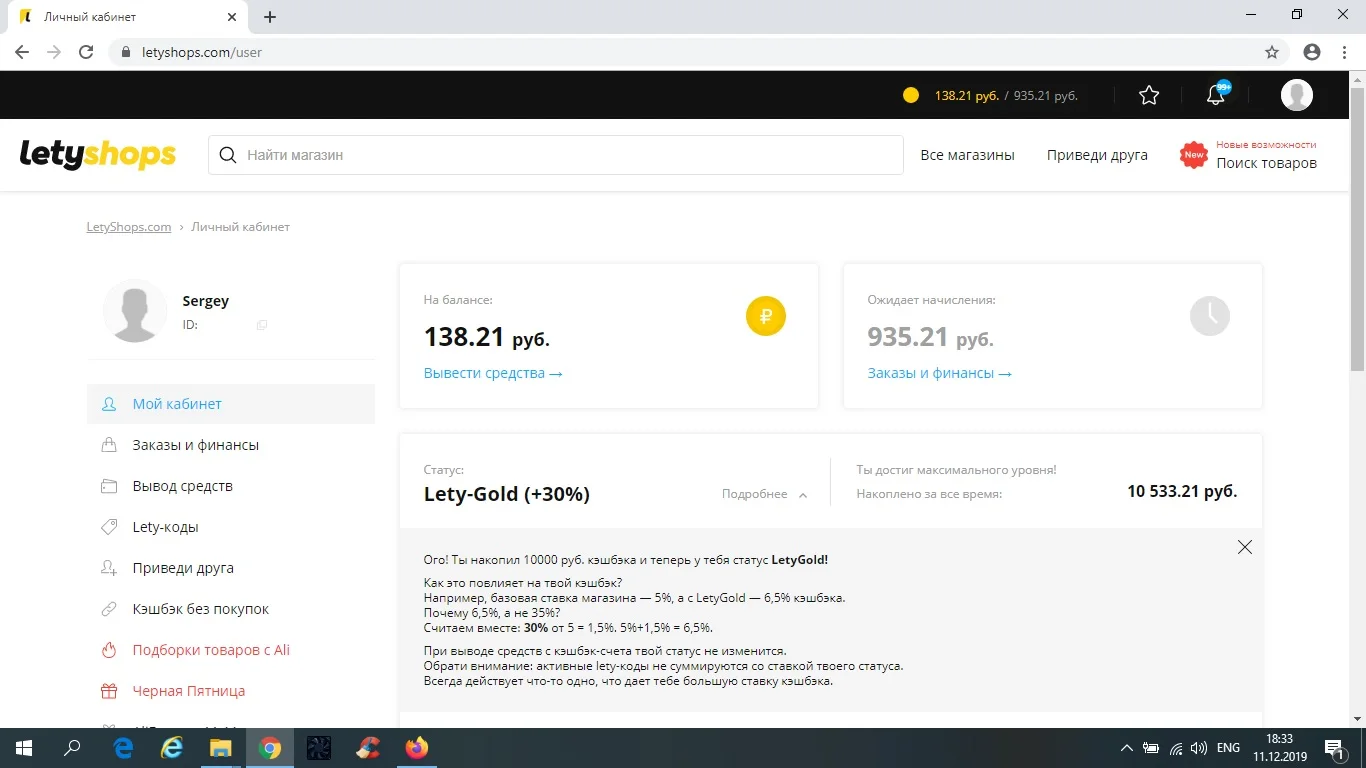Open the ENG language switcher in taskbar
Image resolution: width=1366 pixels, height=768 pixels.
coord(1228,748)
